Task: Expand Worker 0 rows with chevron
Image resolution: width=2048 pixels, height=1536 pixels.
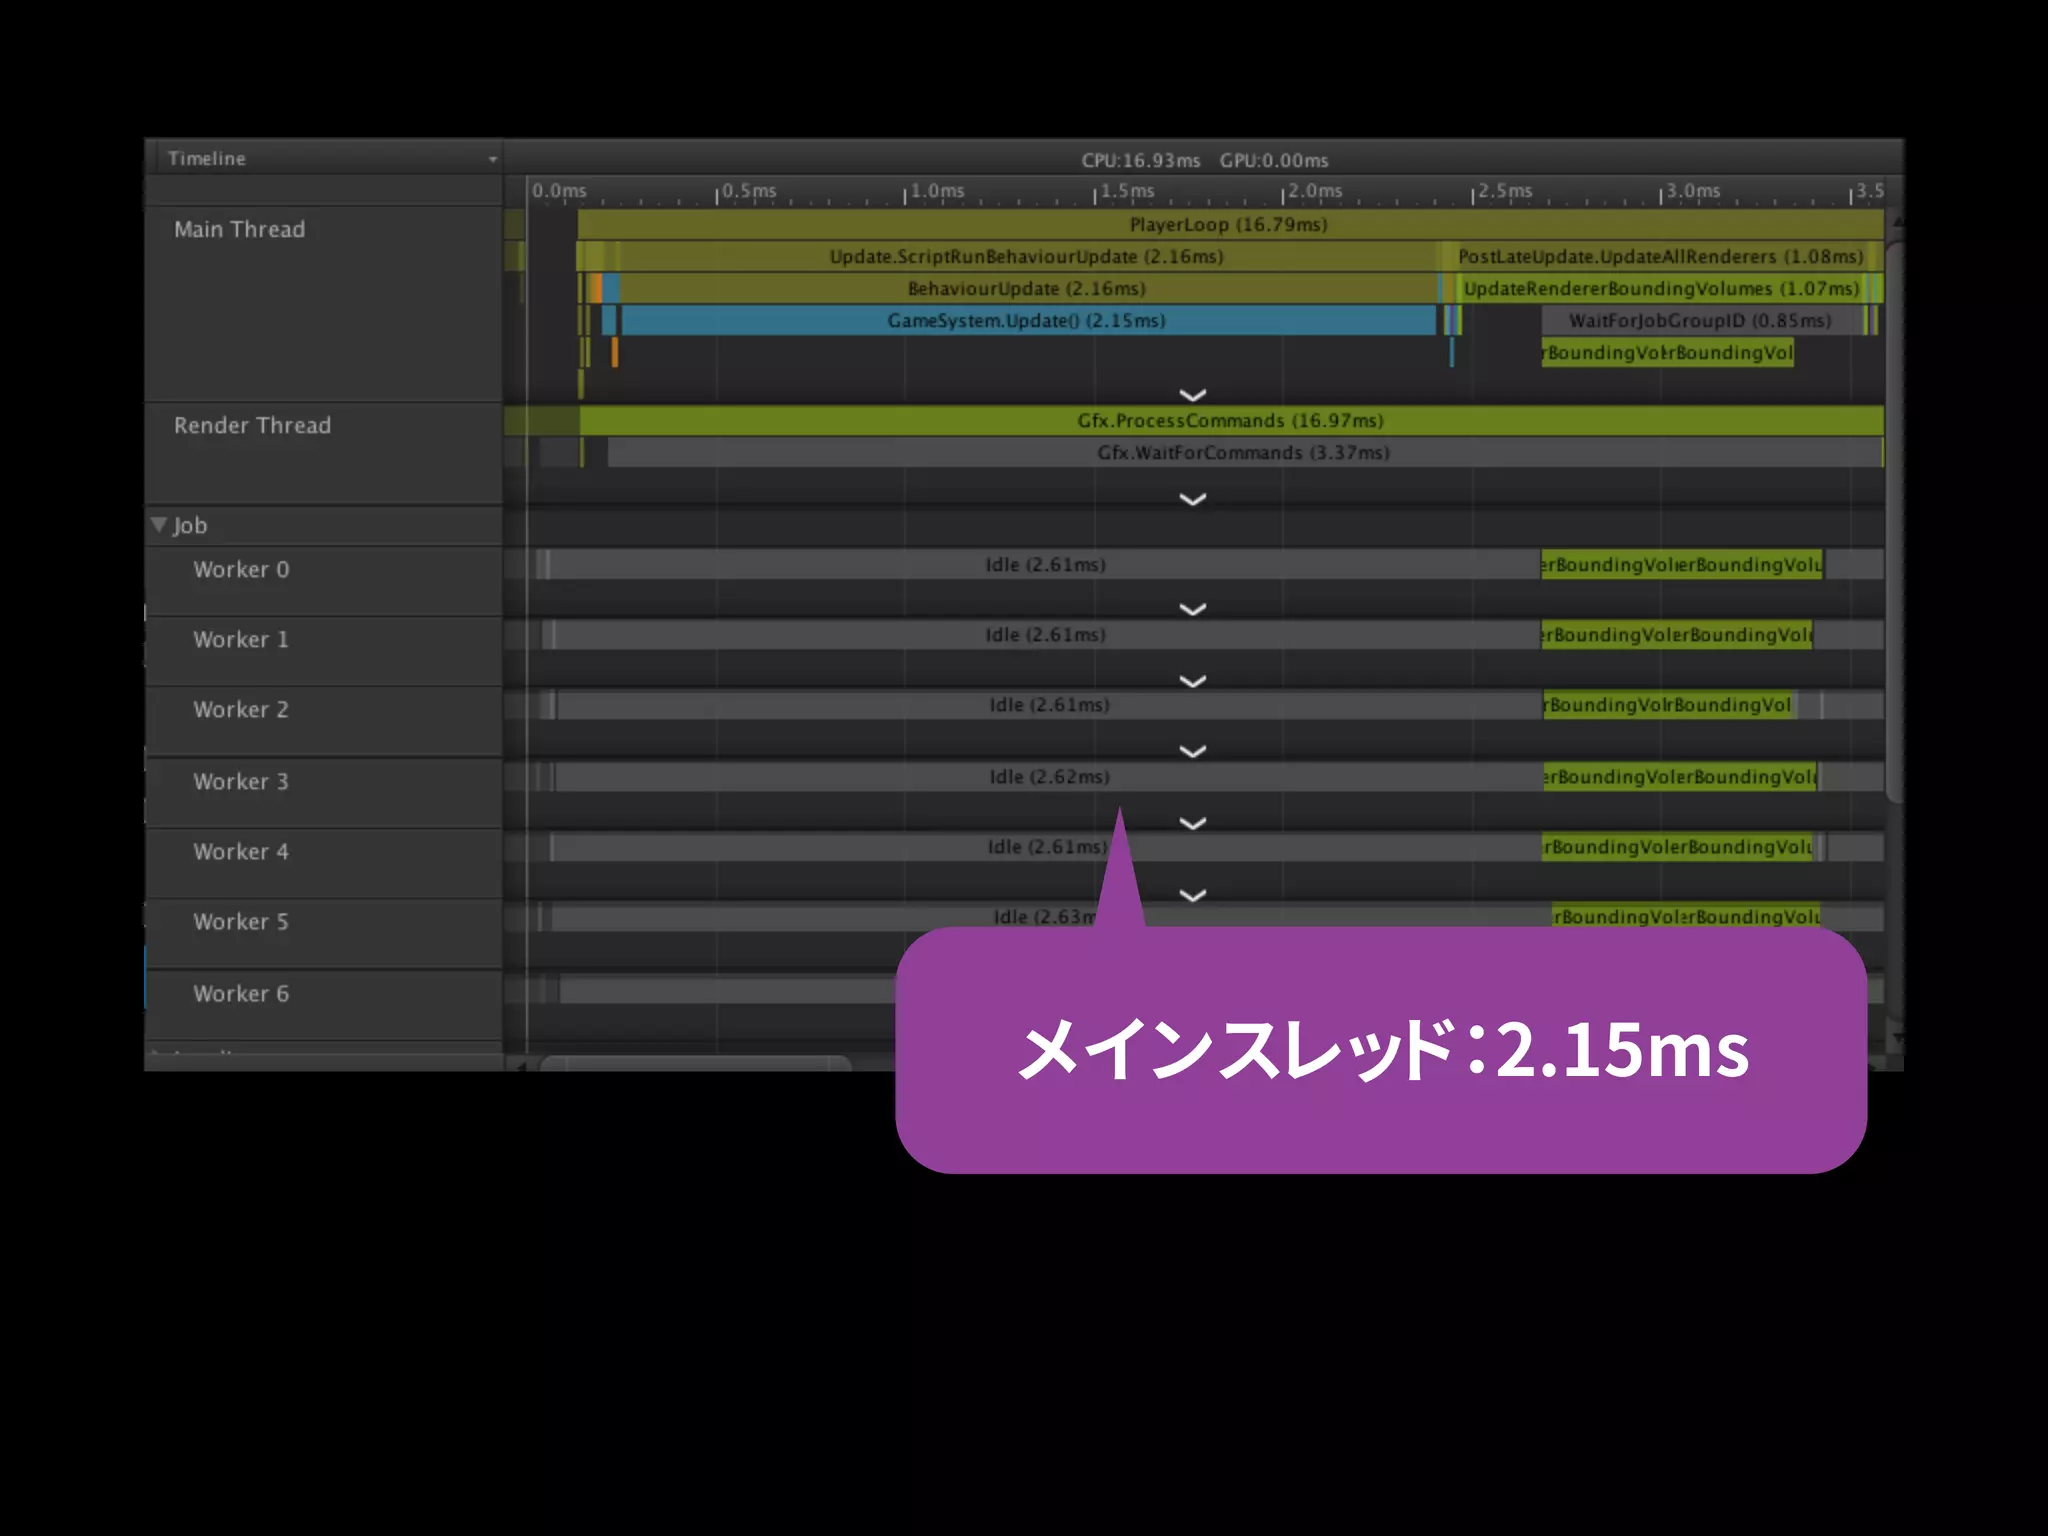Action: [1193, 609]
